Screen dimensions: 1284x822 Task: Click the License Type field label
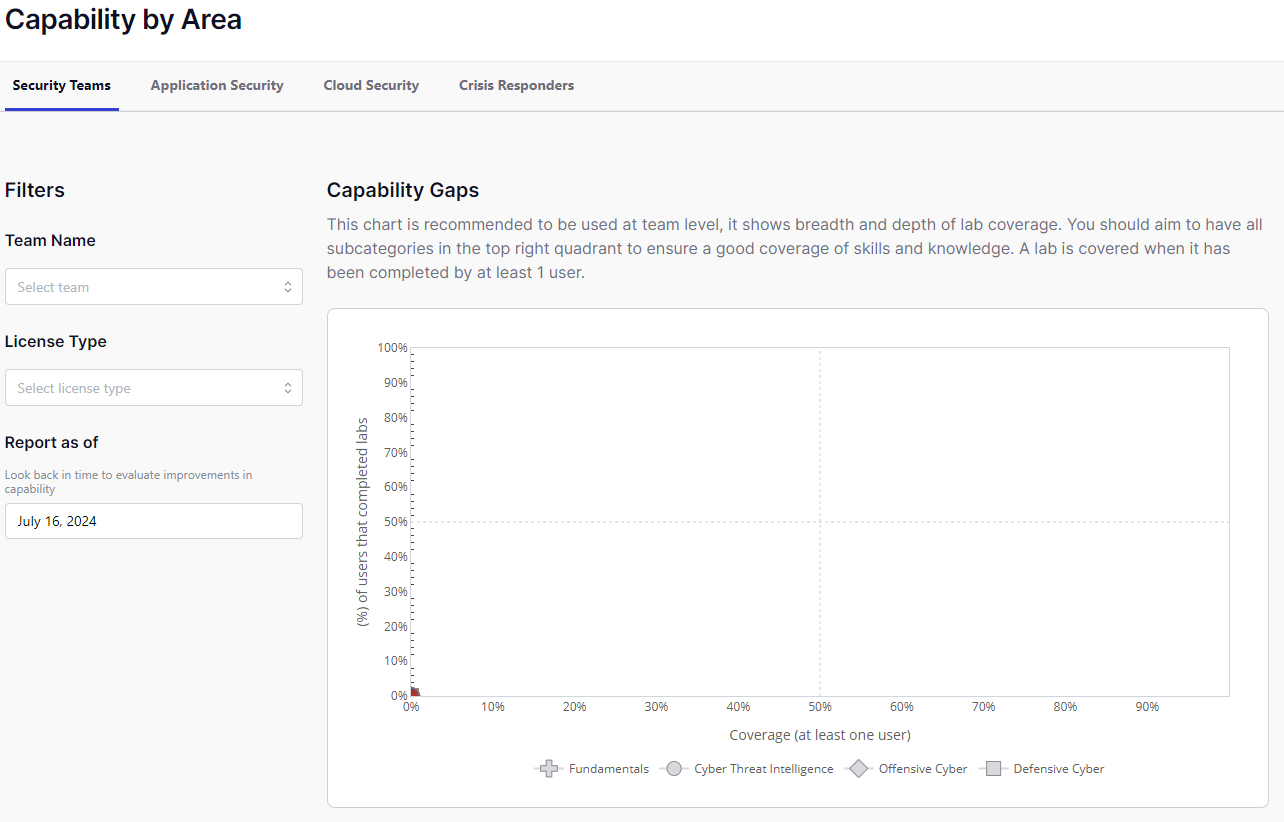(x=55, y=342)
